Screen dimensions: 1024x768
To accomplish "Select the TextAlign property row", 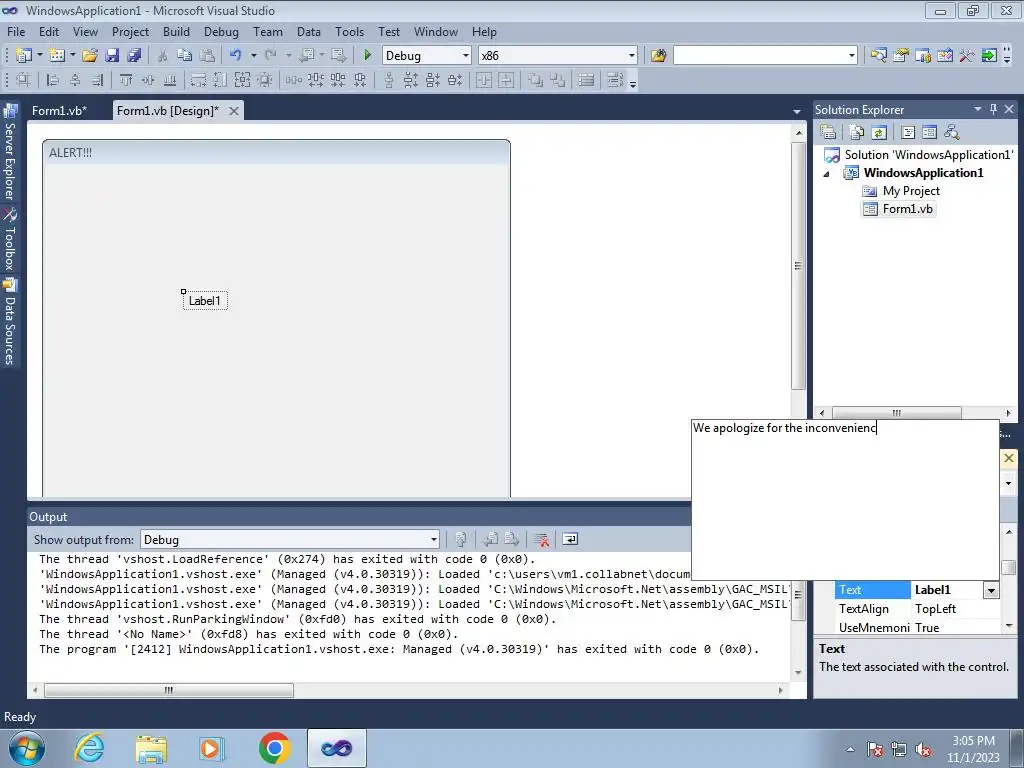I will [917, 609].
